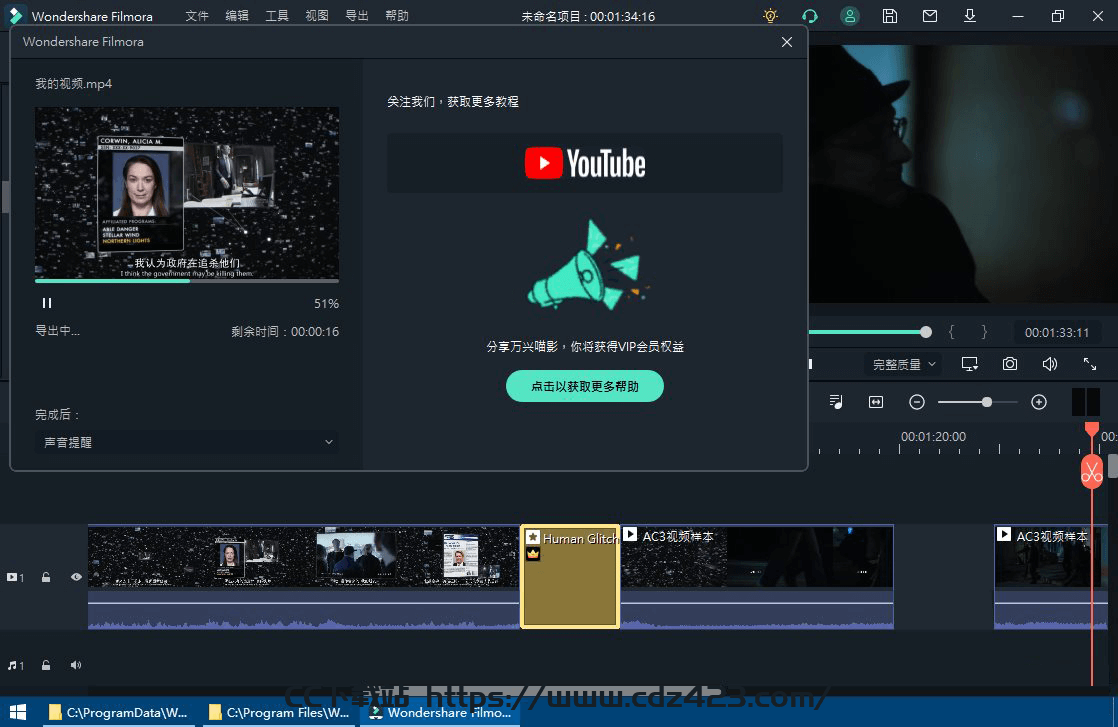
Task: Switch to C:\Program Files taskbar window
Action: [280, 712]
